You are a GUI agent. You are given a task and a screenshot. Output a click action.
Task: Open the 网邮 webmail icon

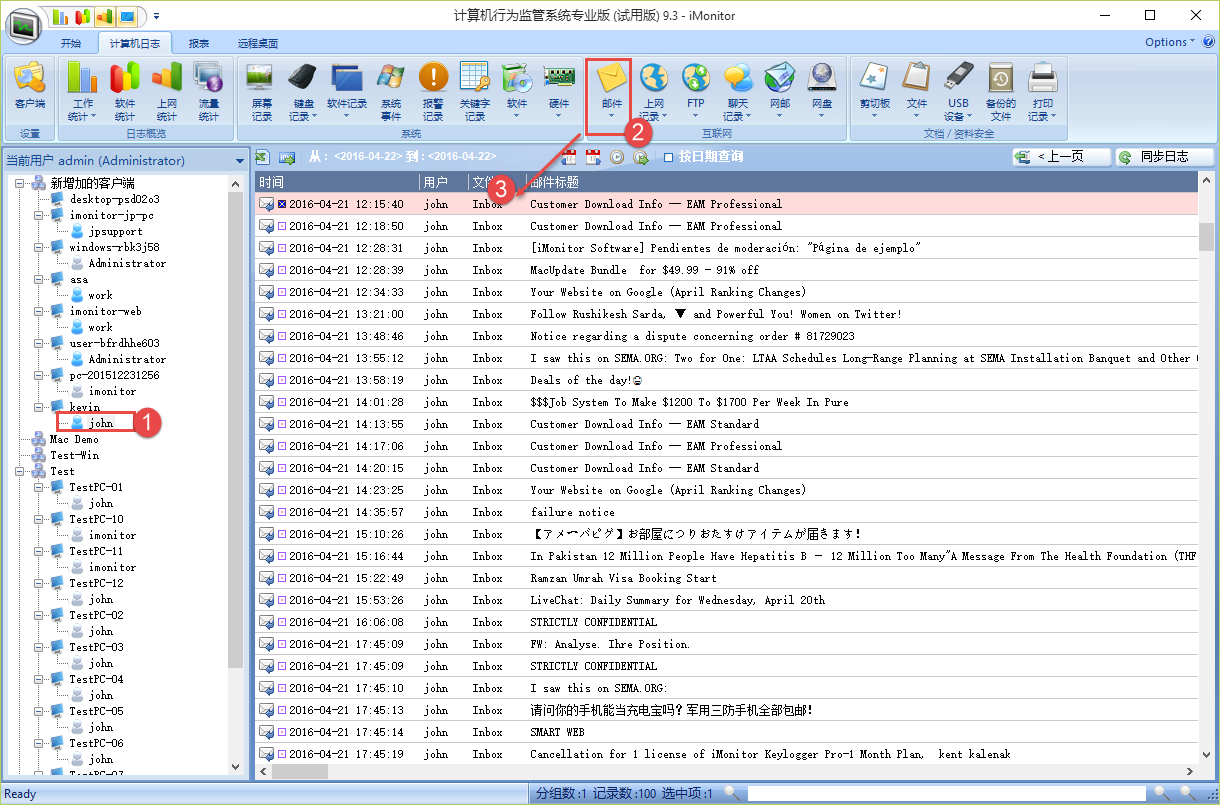[x=780, y=91]
